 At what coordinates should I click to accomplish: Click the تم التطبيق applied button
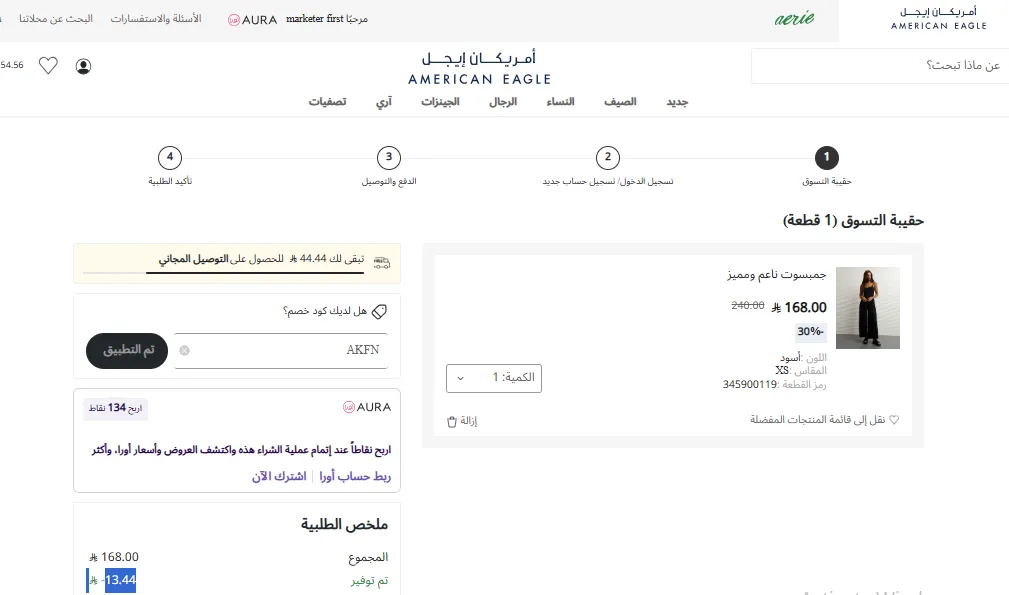point(127,351)
